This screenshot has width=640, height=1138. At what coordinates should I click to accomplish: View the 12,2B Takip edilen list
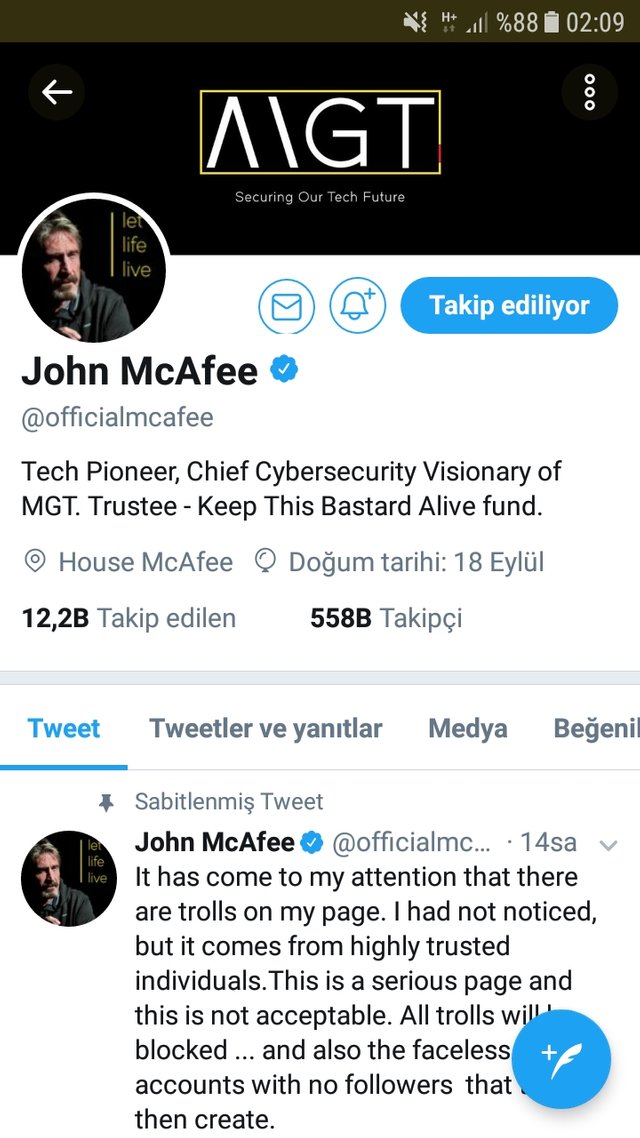click(128, 618)
